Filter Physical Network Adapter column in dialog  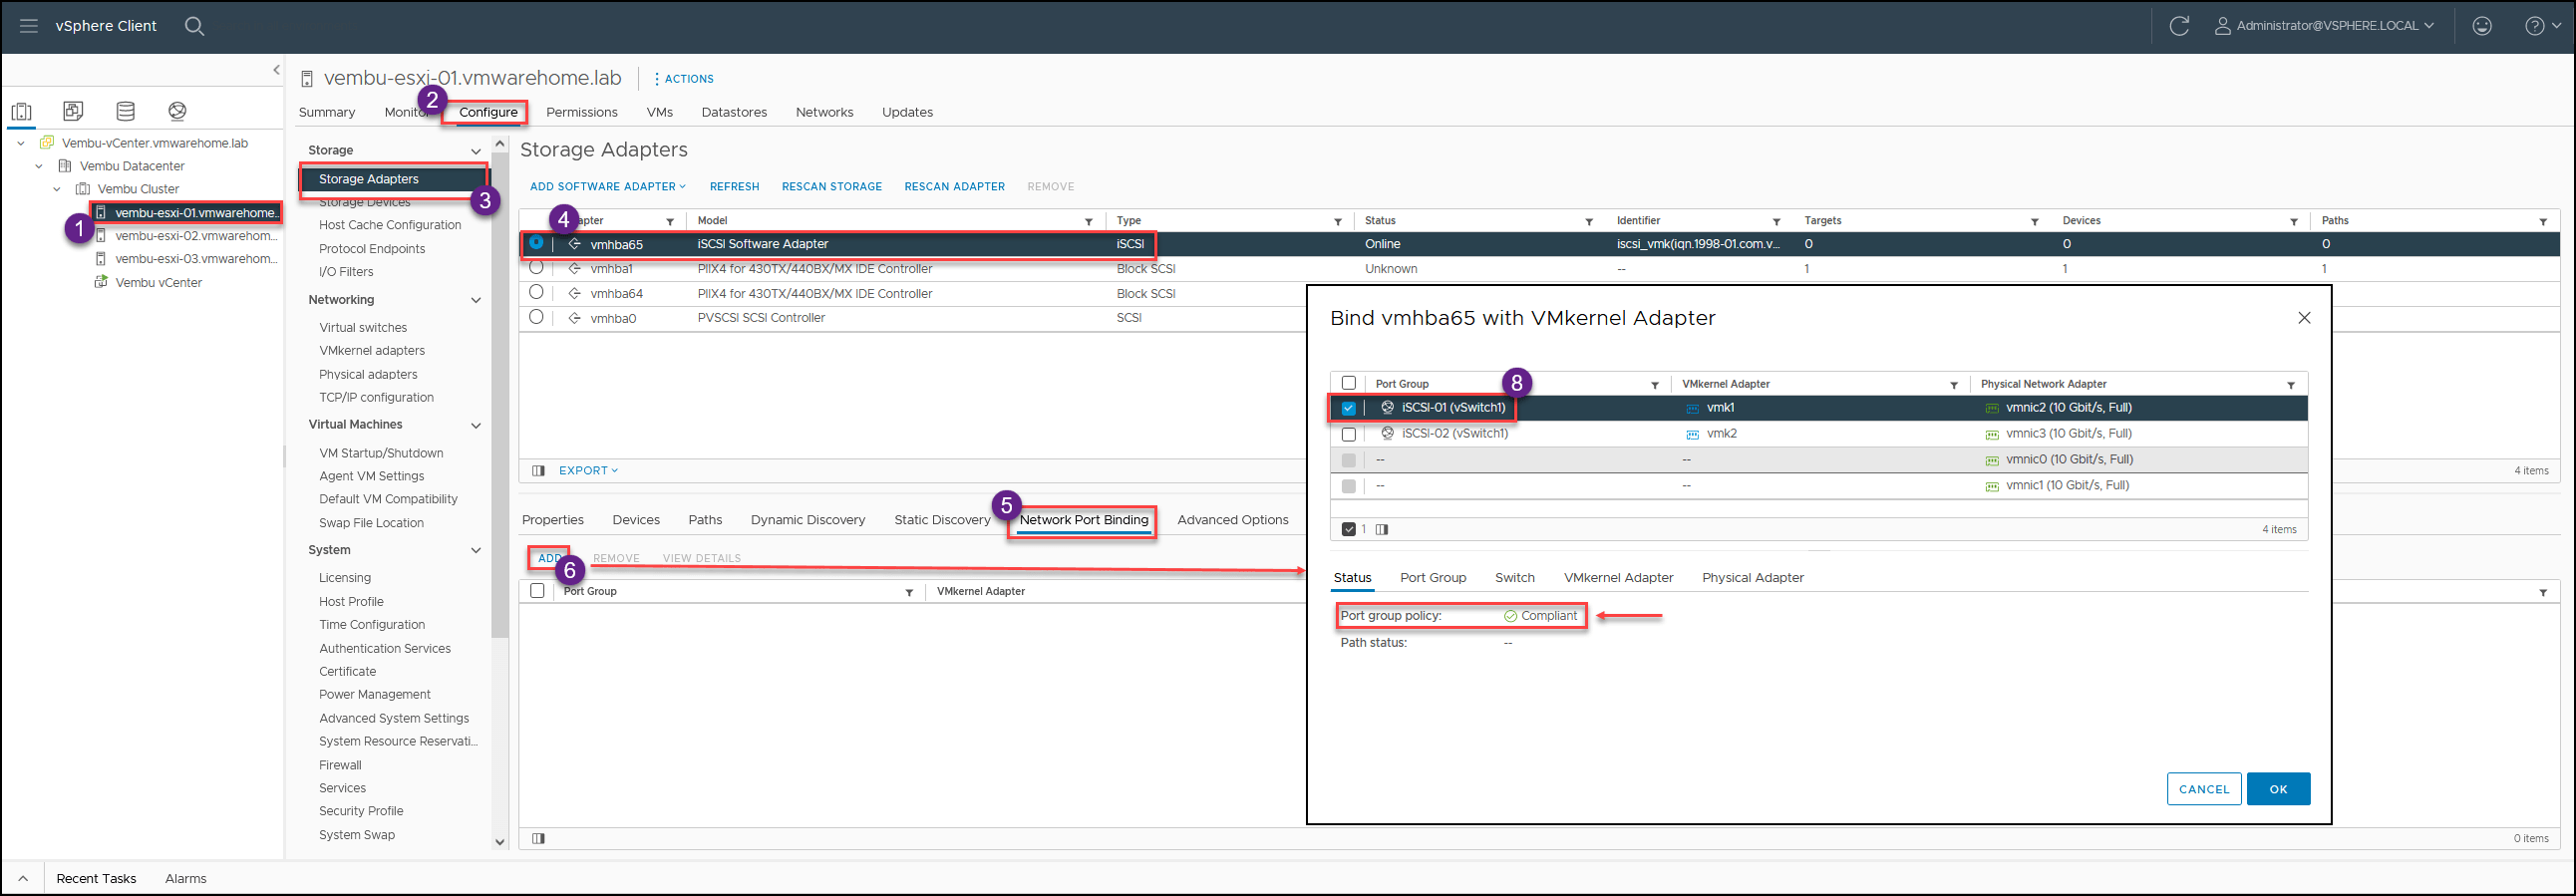coord(2291,385)
